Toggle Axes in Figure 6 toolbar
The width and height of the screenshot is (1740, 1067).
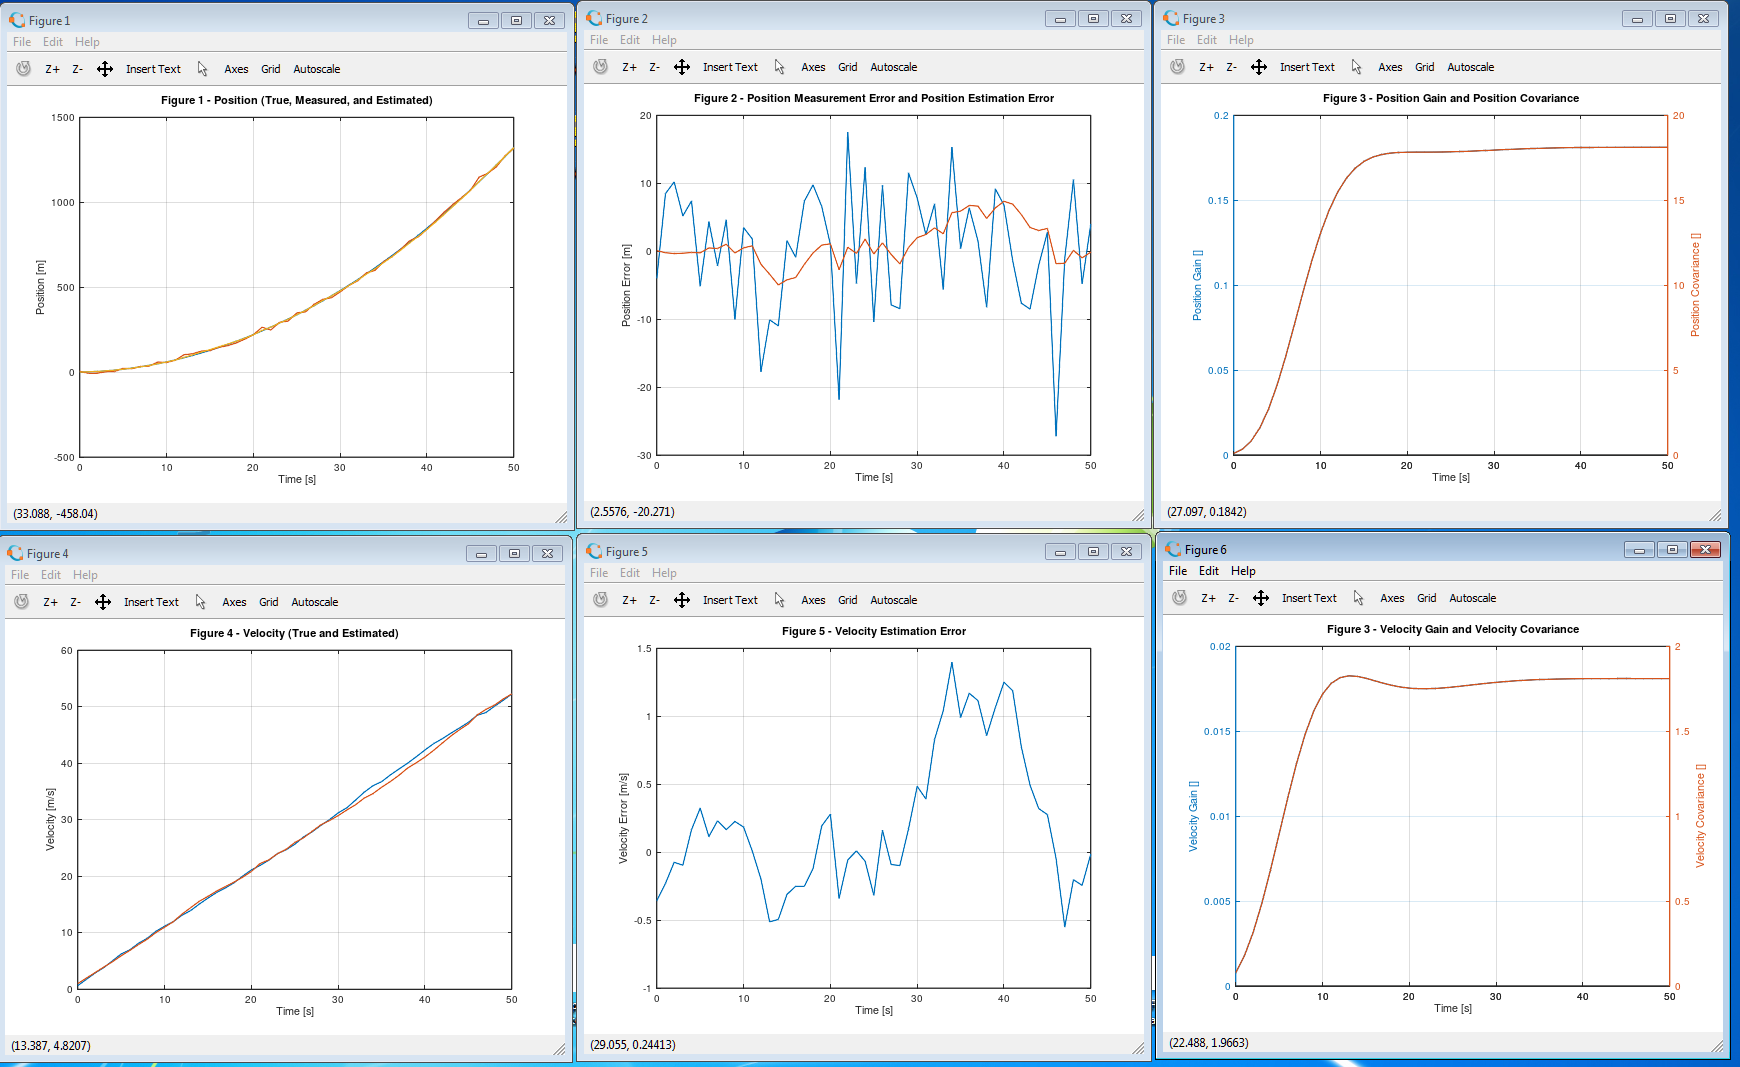(x=1392, y=598)
